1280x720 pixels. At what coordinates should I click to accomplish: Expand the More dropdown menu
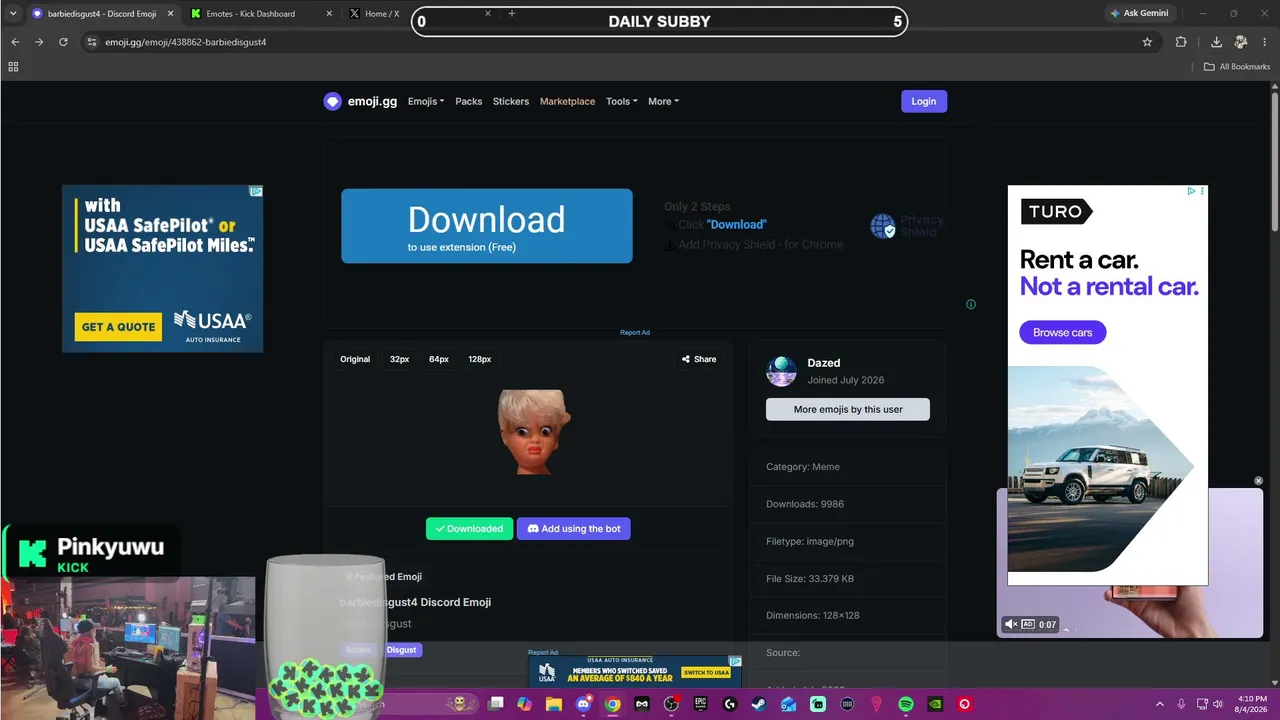(x=663, y=101)
